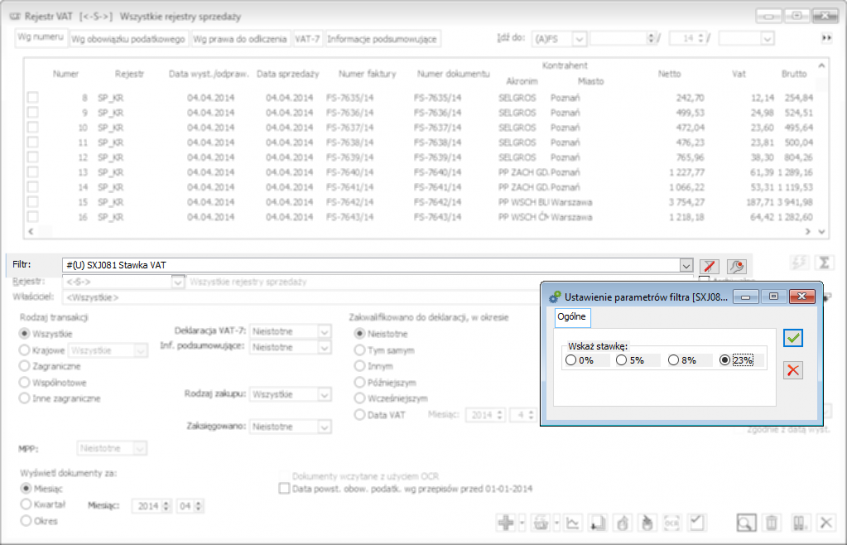The image size is (847, 545).
Task: Choose the Tym samym period option
Action: 360,350
